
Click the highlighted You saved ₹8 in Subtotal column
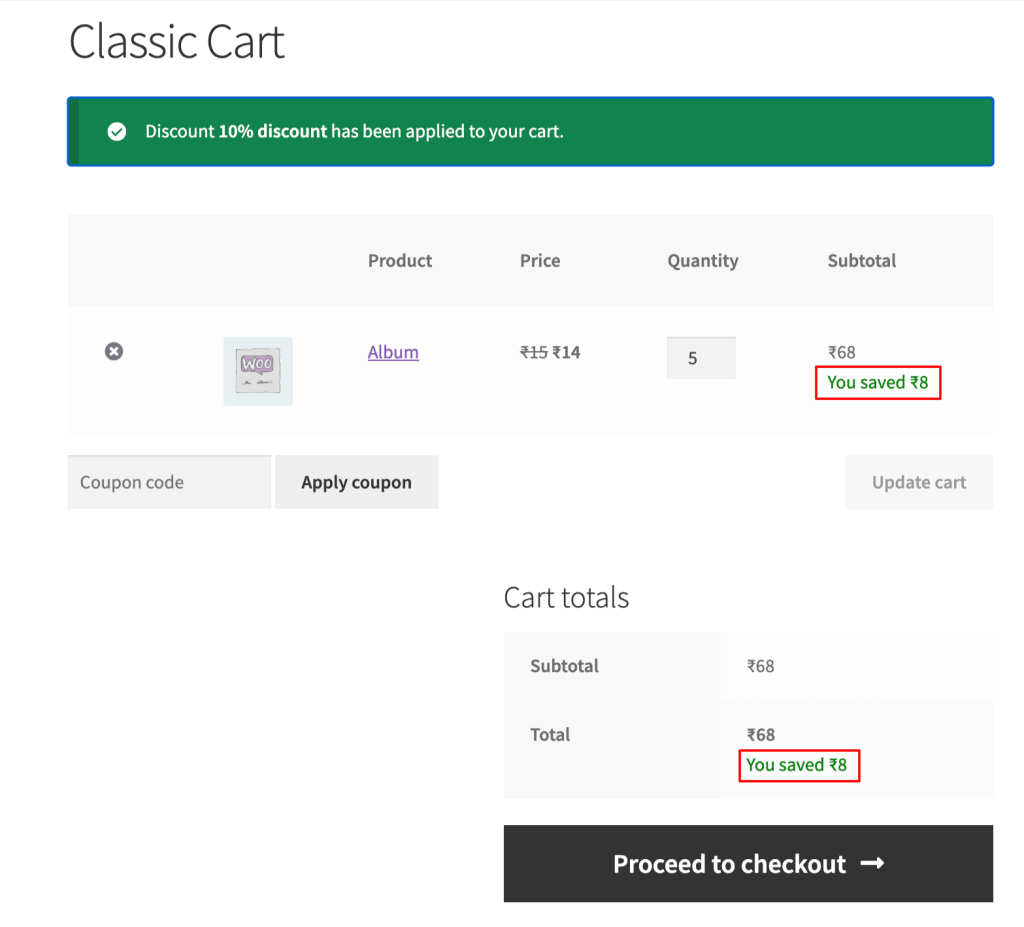click(877, 382)
